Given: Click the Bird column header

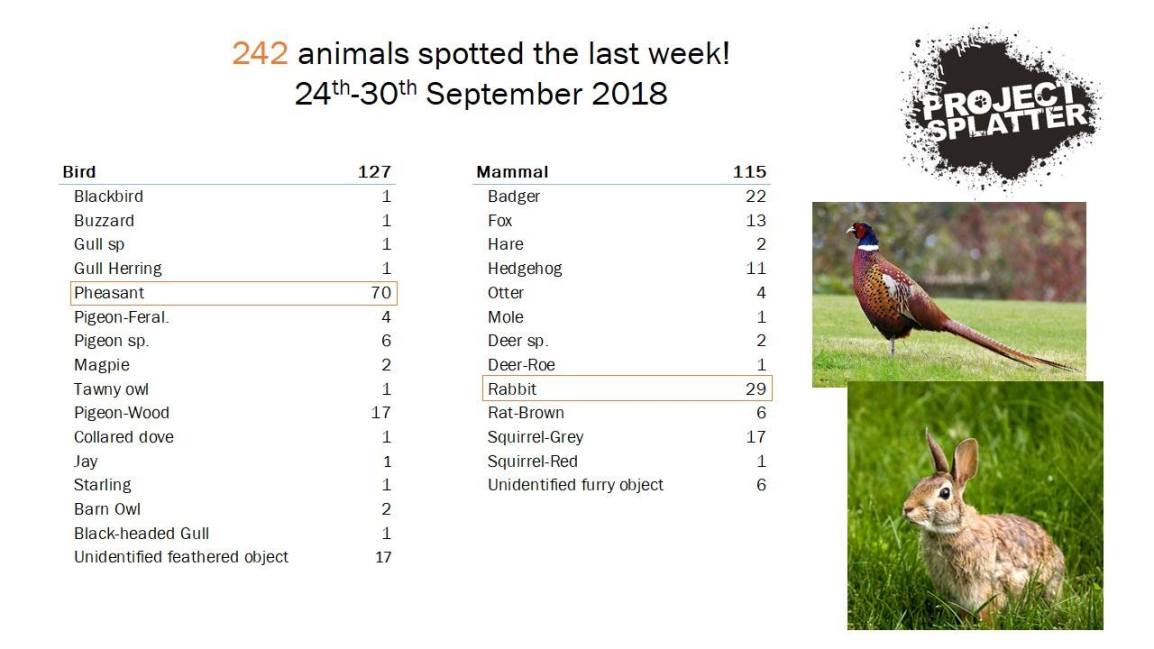Looking at the screenshot, I should pyautogui.click(x=79, y=172).
